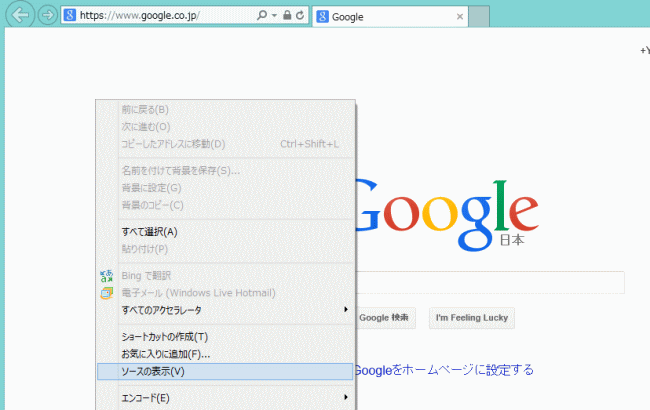The height and width of the screenshot is (410, 650).
Task: Choose 次に進む(O) in context menu
Action: 225,127
